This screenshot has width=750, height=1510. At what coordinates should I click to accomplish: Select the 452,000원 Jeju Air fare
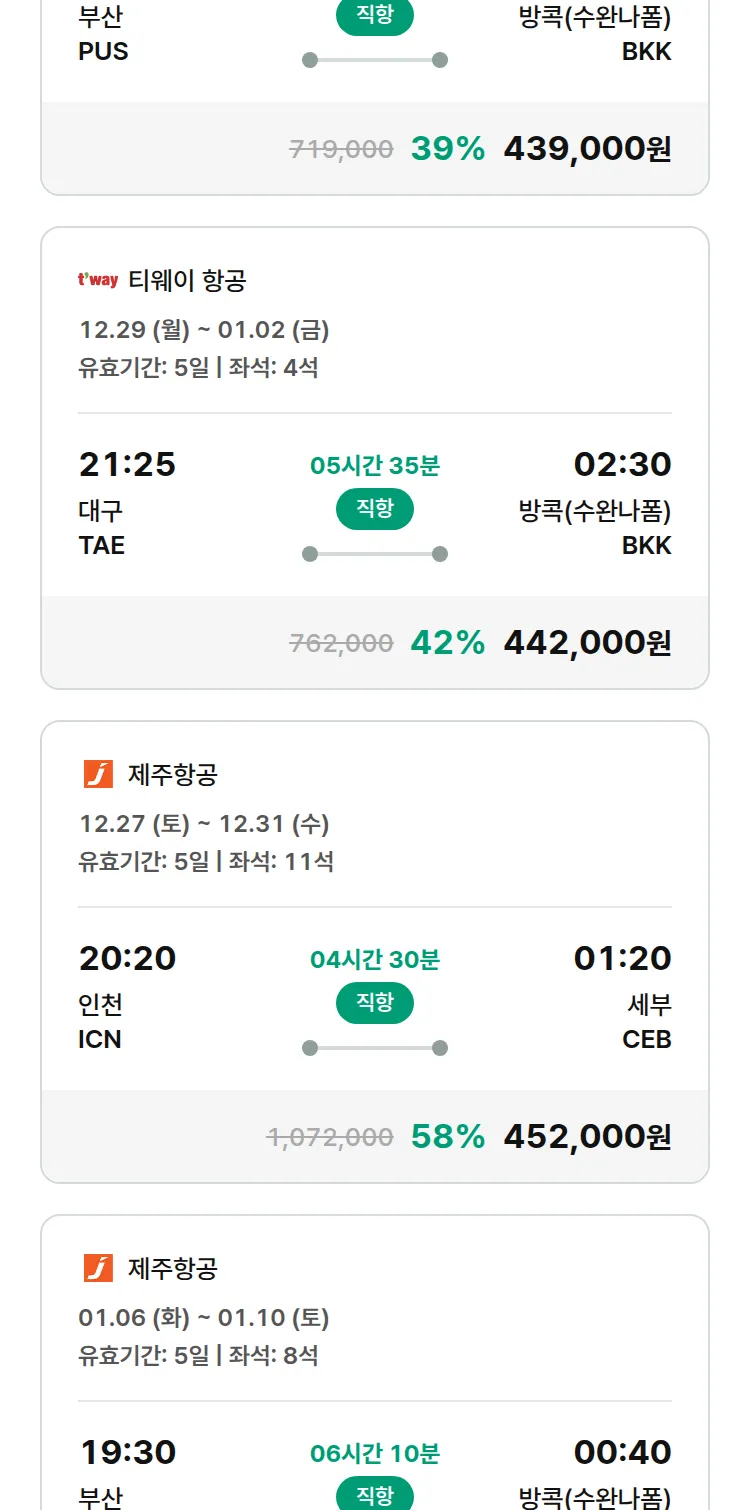(587, 1136)
